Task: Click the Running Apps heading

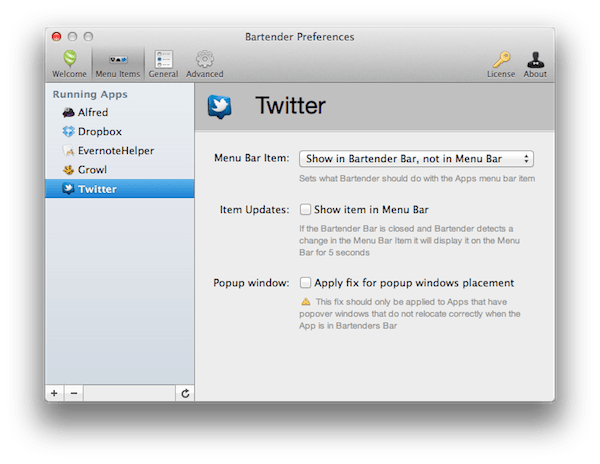Action: pyautogui.click(x=90, y=94)
